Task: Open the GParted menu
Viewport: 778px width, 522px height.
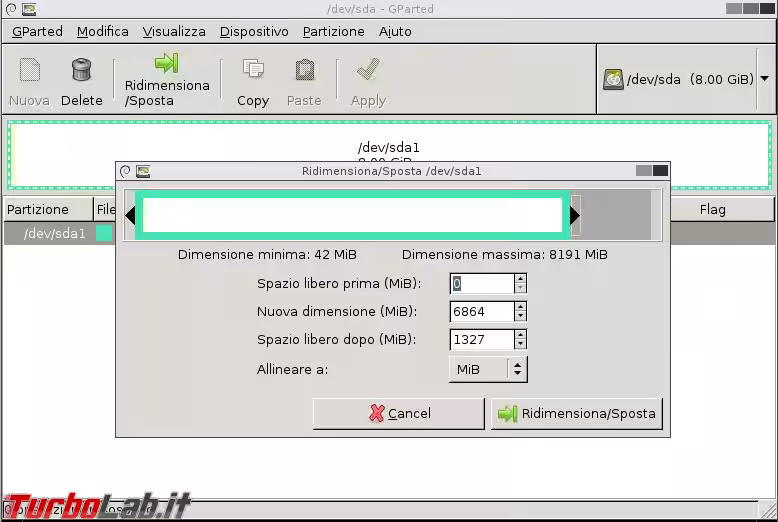Action: (37, 31)
